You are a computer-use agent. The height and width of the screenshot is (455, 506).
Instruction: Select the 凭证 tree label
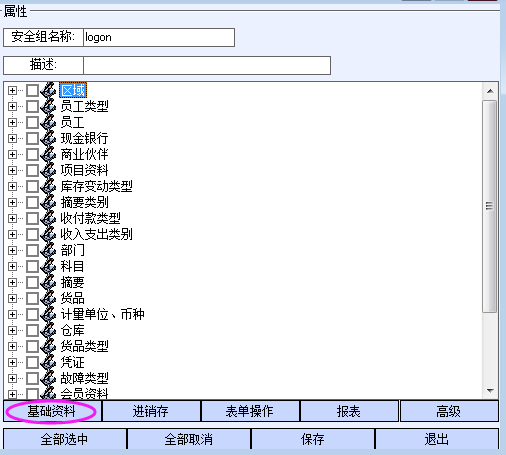pyautogui.click(x=73, y=362)
